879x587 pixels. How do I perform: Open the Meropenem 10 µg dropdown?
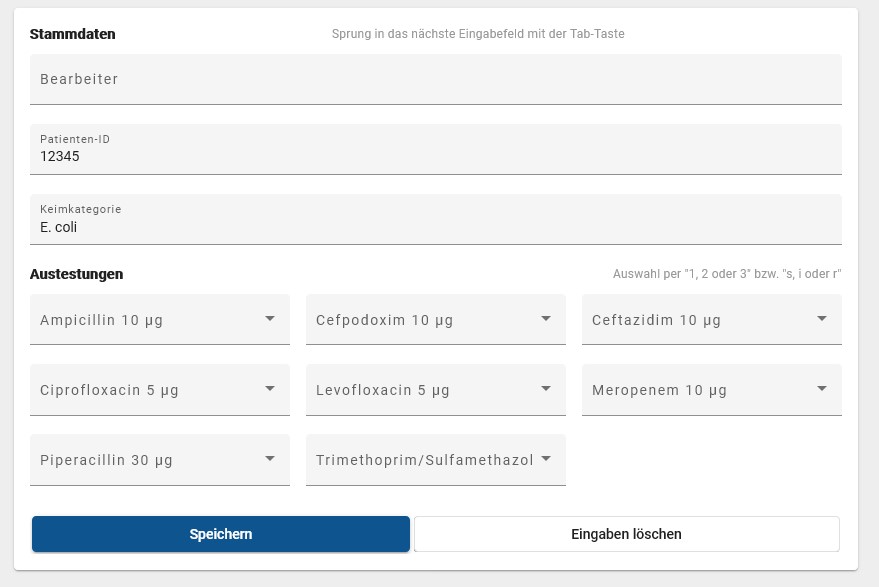coord(712,390)
